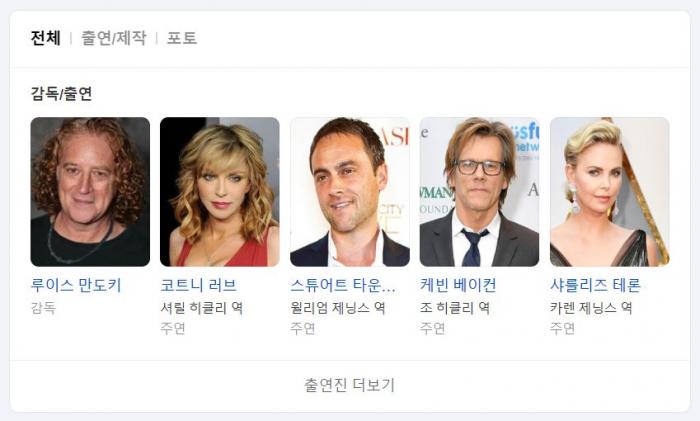
Task: Open the photo above 샤를리즈 테론
Action: coord(609,192)
